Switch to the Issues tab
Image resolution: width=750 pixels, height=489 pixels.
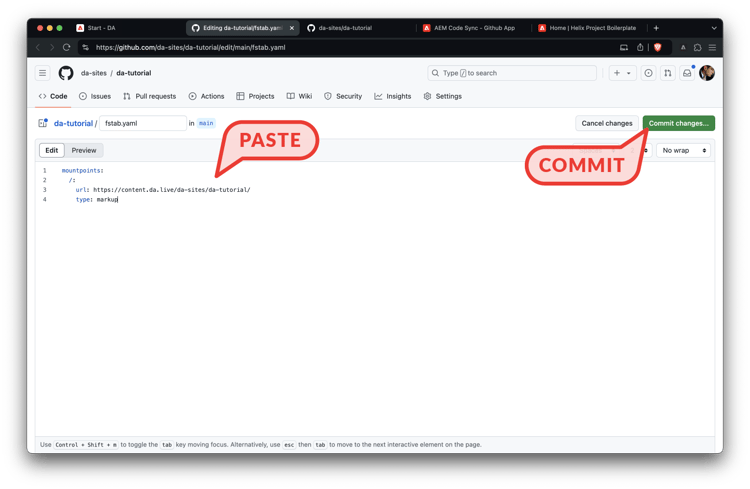point(95,96)
